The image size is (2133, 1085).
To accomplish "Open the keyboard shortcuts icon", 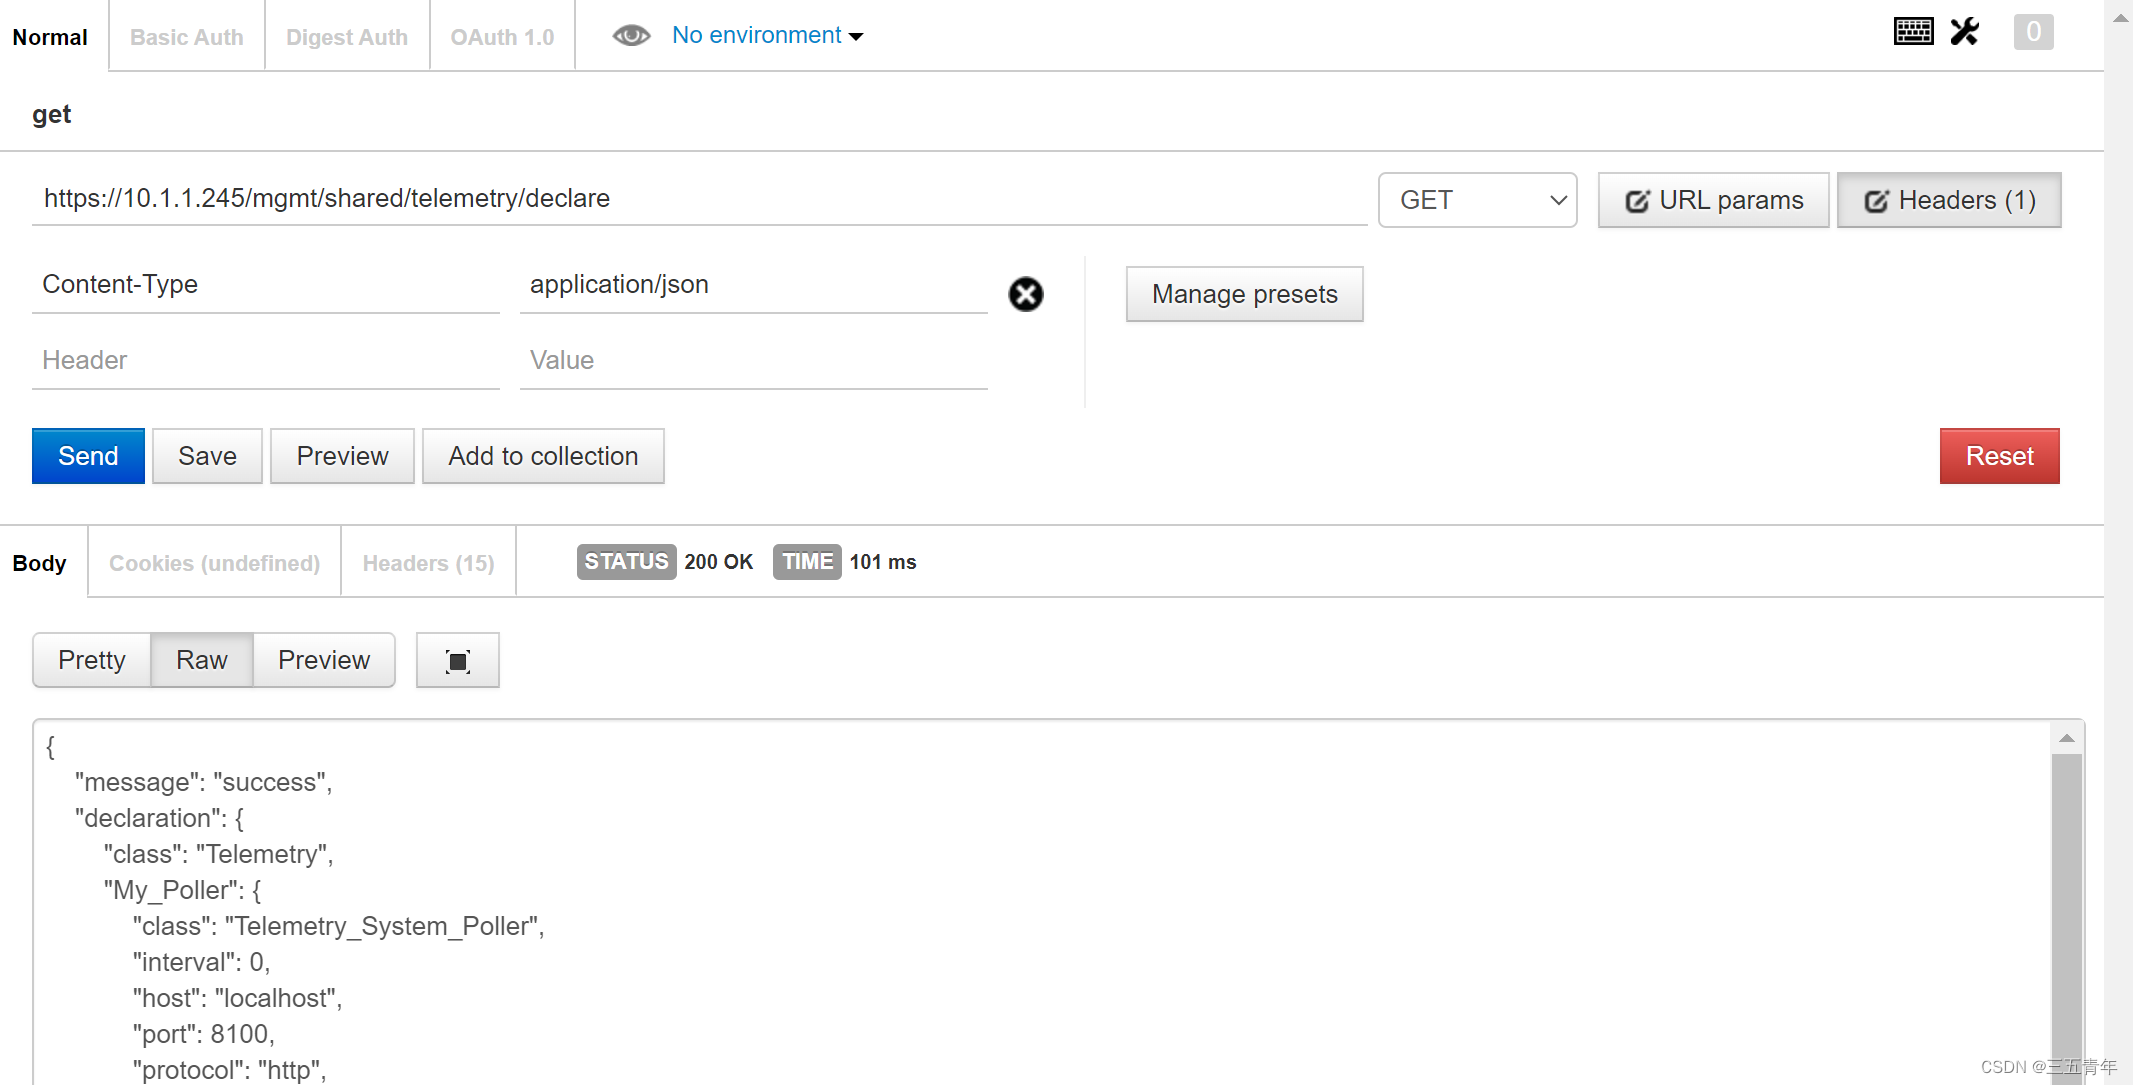I will click(1913, 31).
